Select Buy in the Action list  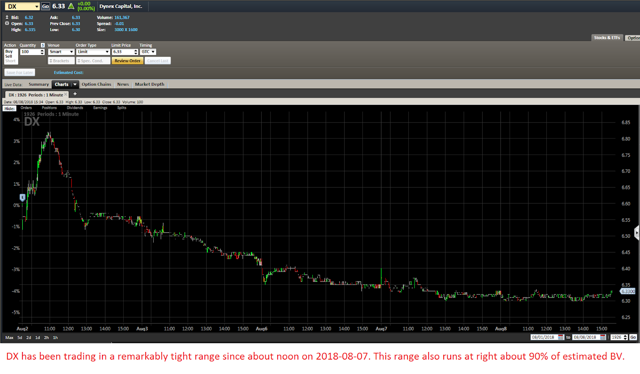9,52
